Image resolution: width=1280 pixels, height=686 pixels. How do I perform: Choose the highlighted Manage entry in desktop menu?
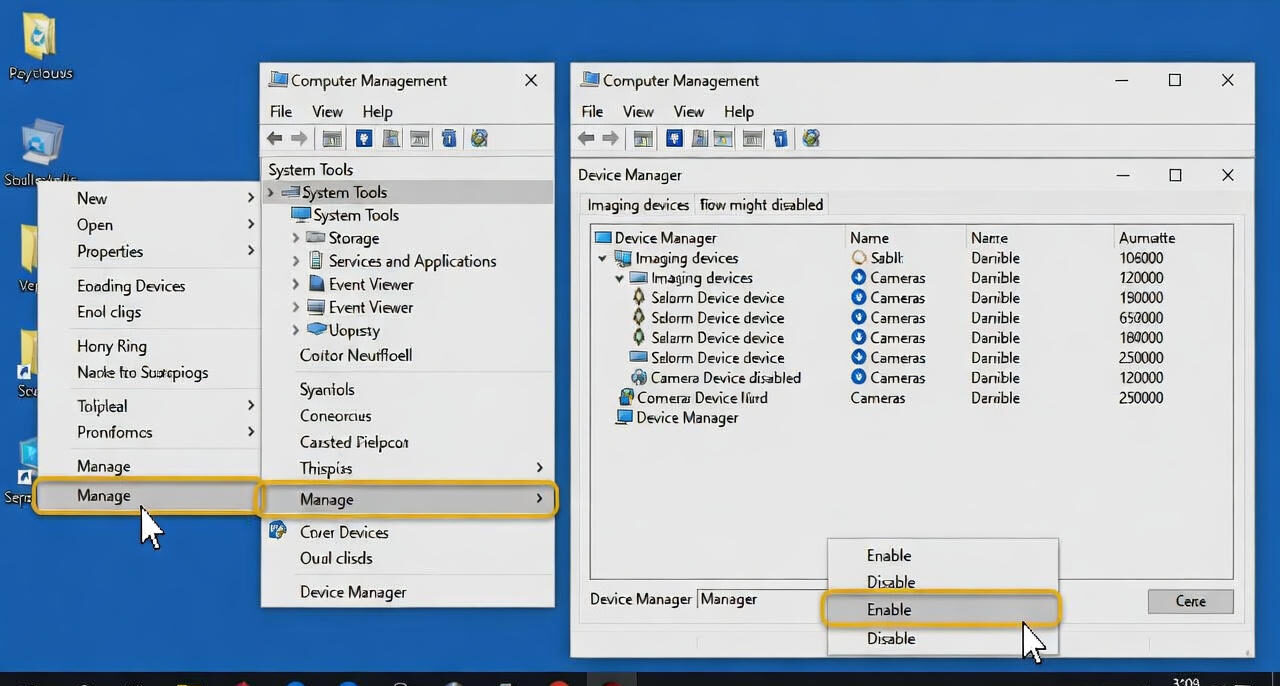(148, 496)
